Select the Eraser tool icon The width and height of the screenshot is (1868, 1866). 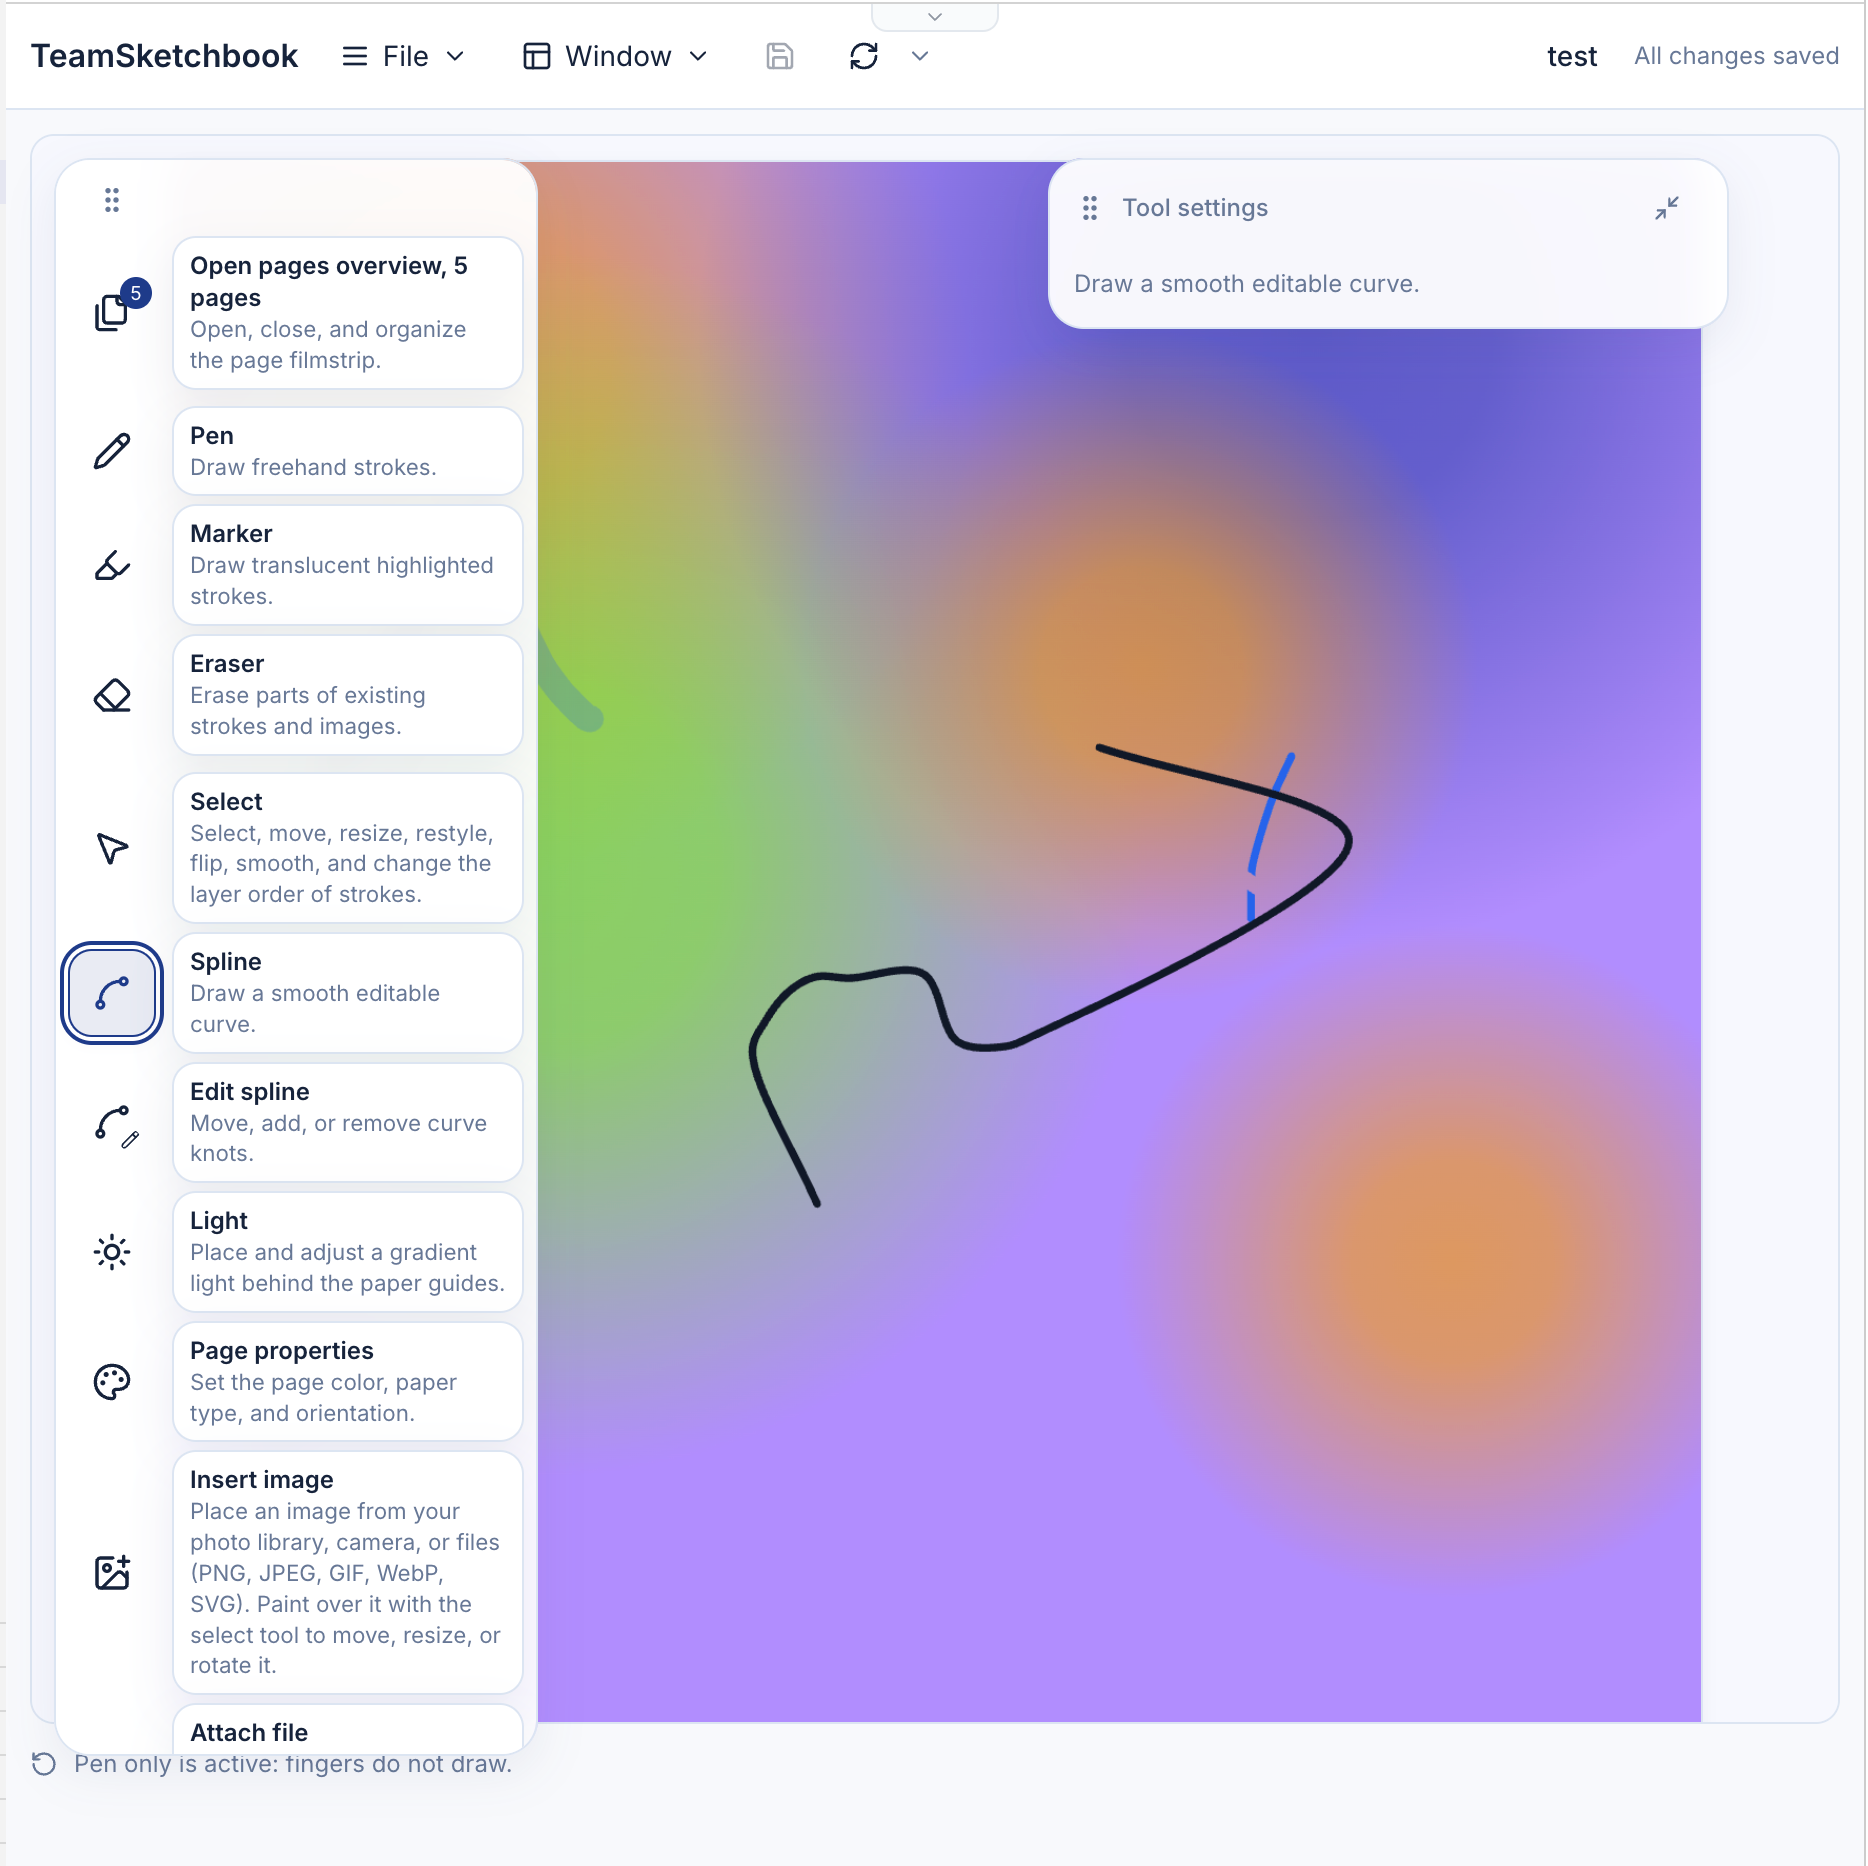pos(112,695)
